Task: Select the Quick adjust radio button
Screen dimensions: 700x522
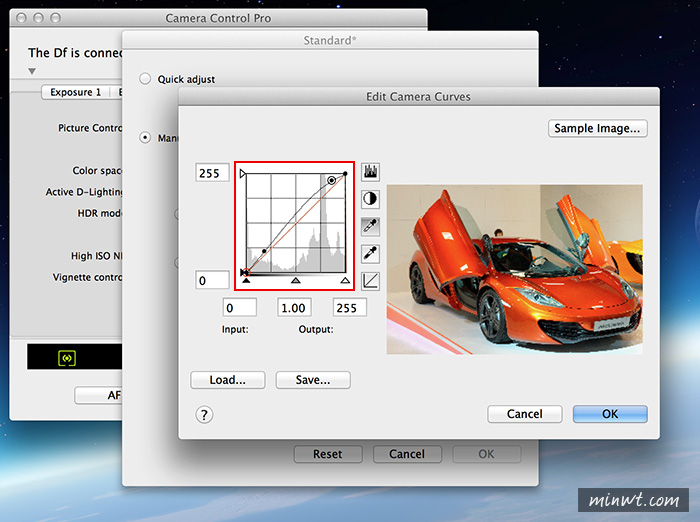Action: pos(145,79)
